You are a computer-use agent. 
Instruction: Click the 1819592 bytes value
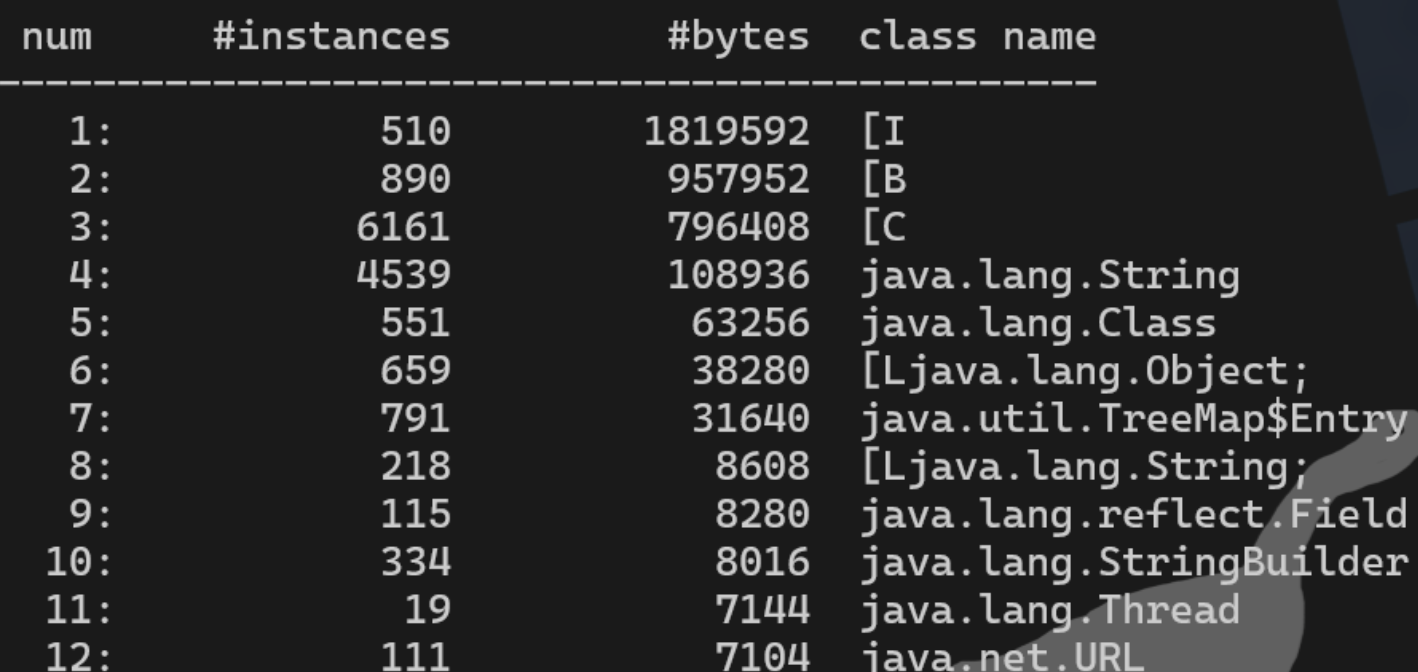[x=727, y=131]
